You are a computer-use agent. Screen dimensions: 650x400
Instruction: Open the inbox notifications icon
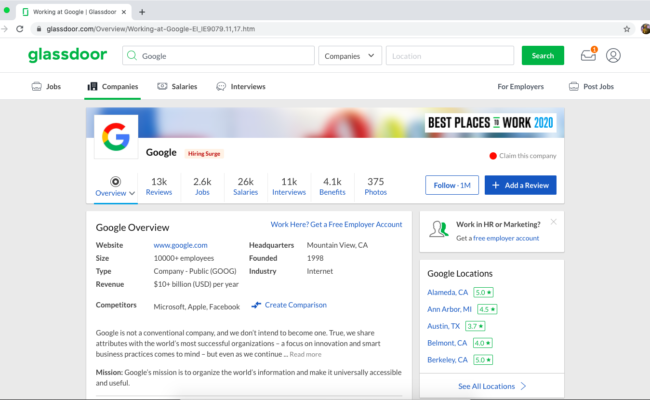point(588,55)
